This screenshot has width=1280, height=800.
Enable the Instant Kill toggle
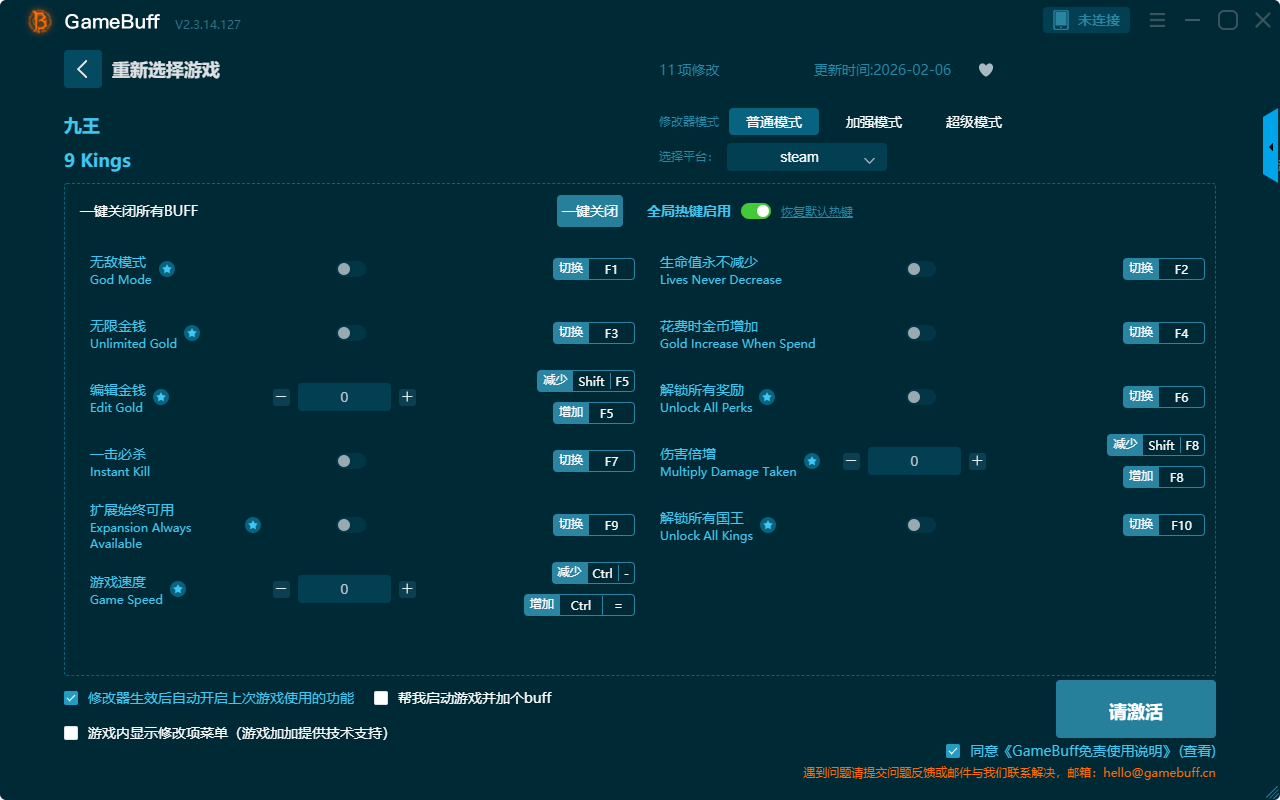(351, 461)
